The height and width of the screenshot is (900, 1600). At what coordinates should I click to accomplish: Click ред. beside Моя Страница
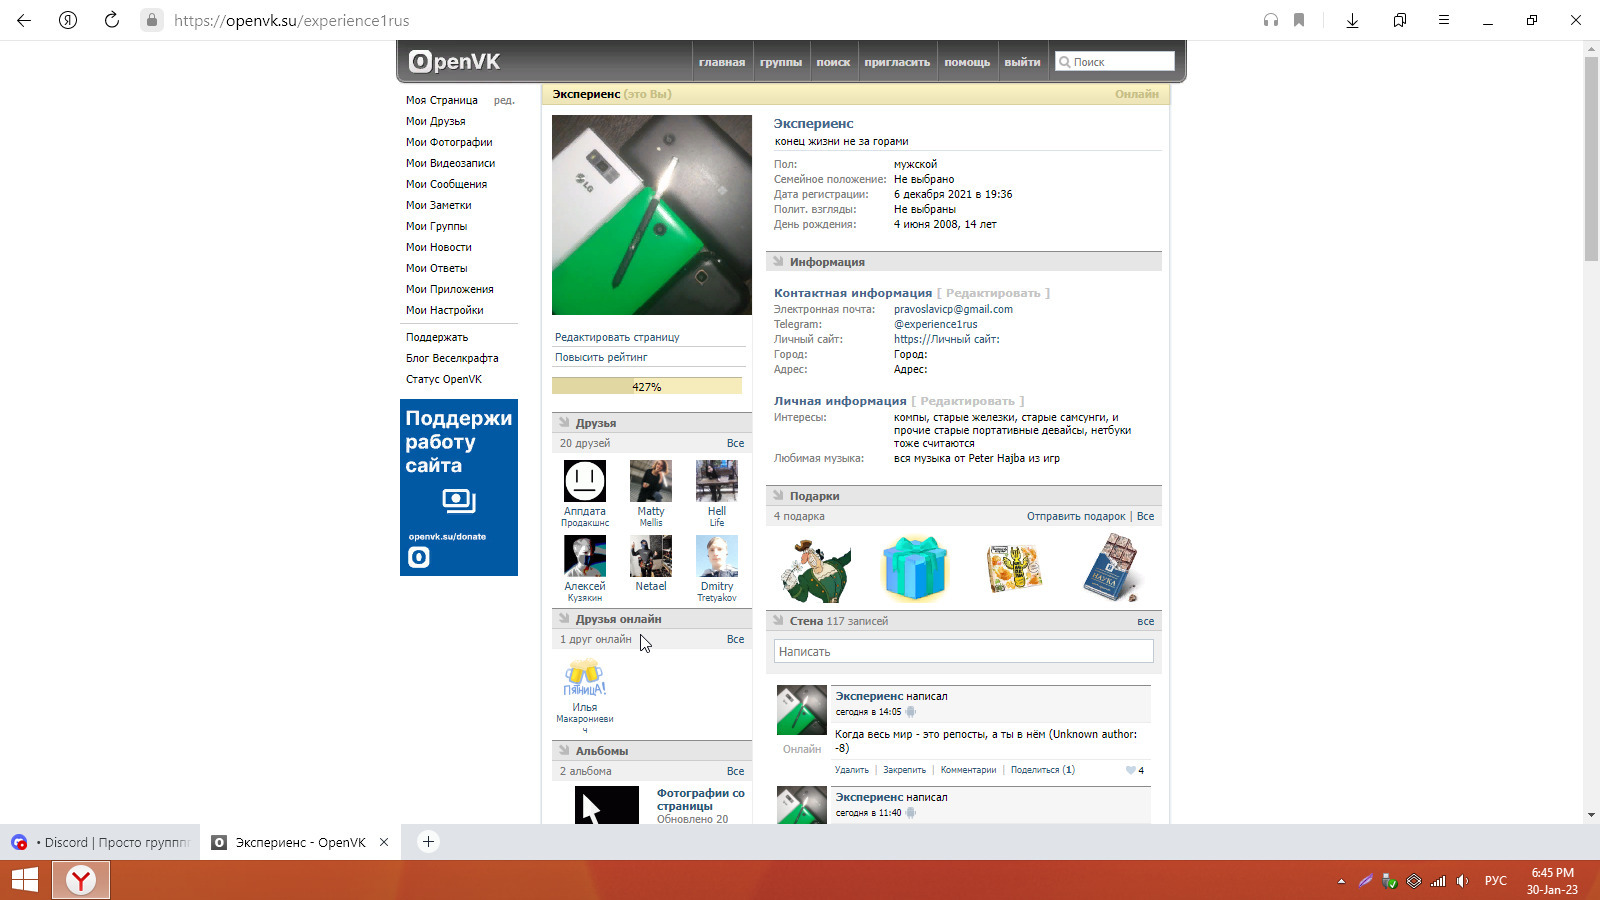pos(504,100)
